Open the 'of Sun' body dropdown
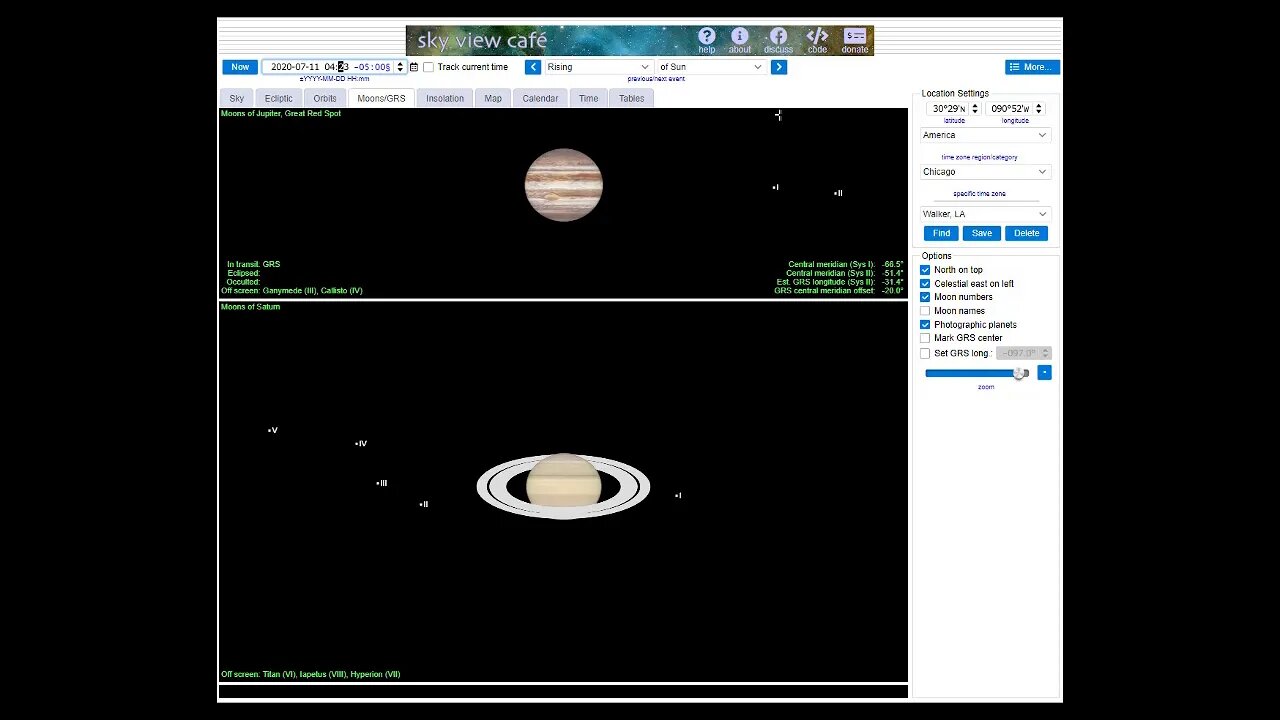 coord(711,67)
